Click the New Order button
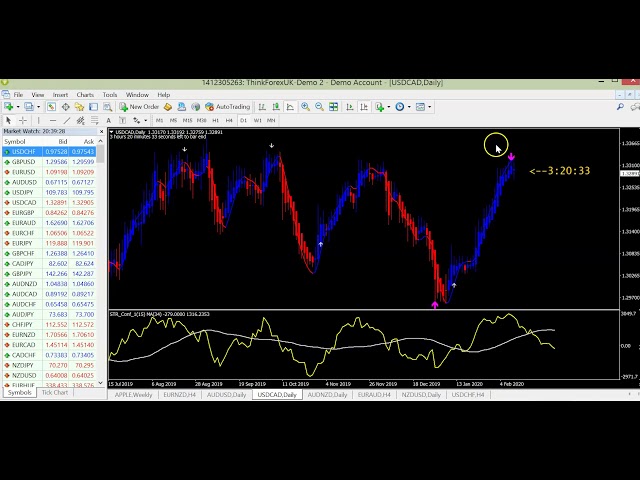640x480 pixels. pyautogui.click(x=139, y=107)
